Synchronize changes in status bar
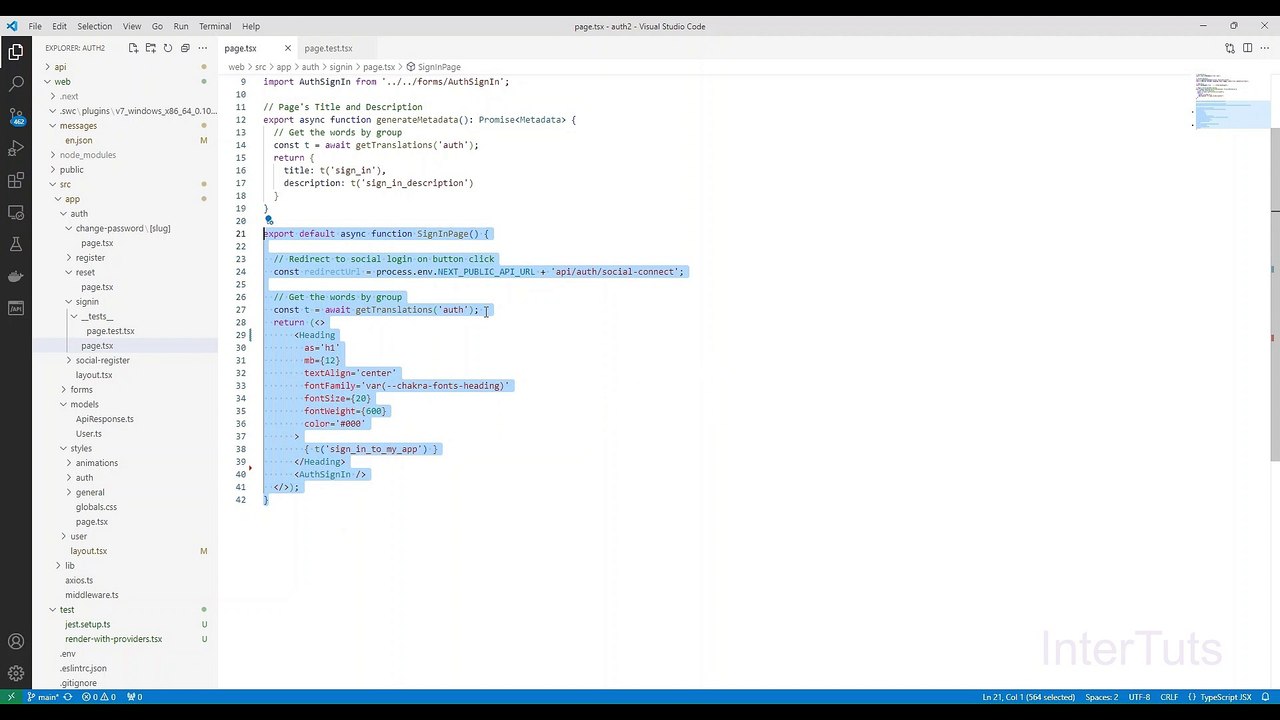This screenshot has width=1280, height=720. [67, 697]
